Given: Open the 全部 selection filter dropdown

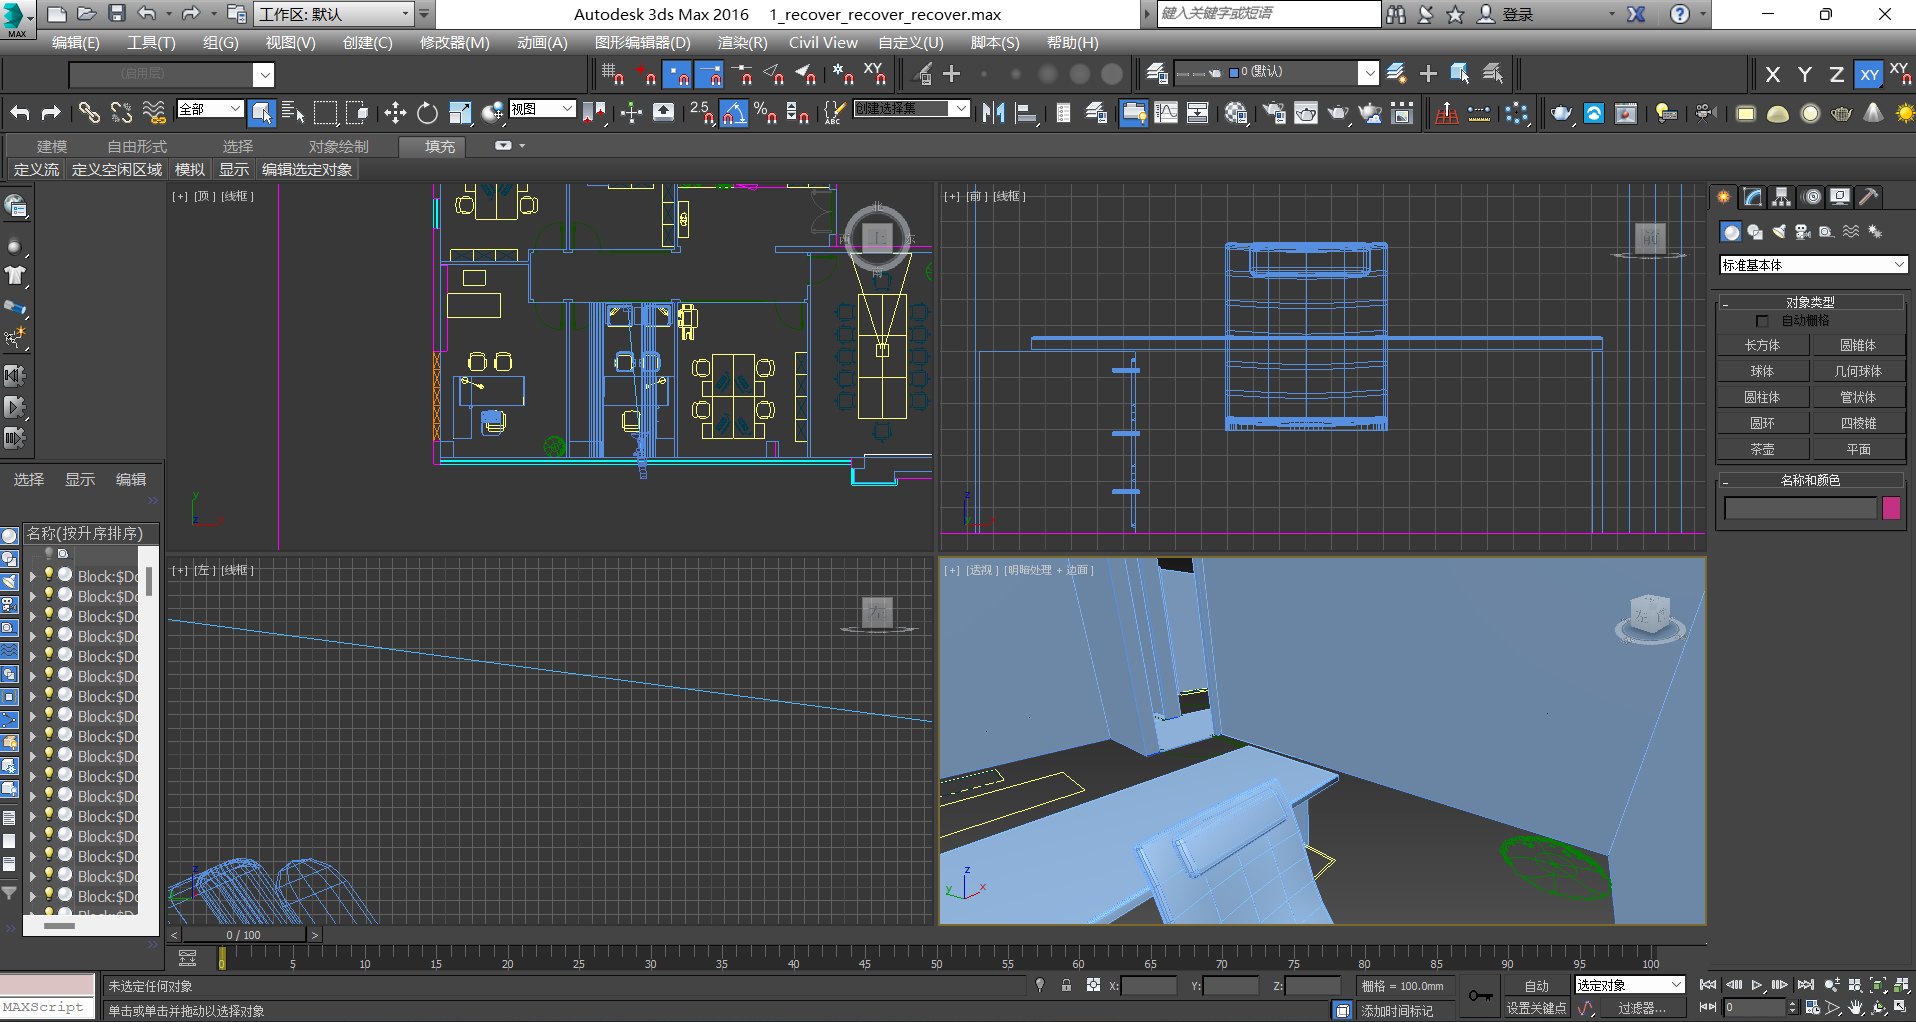Looking at the screenshot, I should pos(210,109).
